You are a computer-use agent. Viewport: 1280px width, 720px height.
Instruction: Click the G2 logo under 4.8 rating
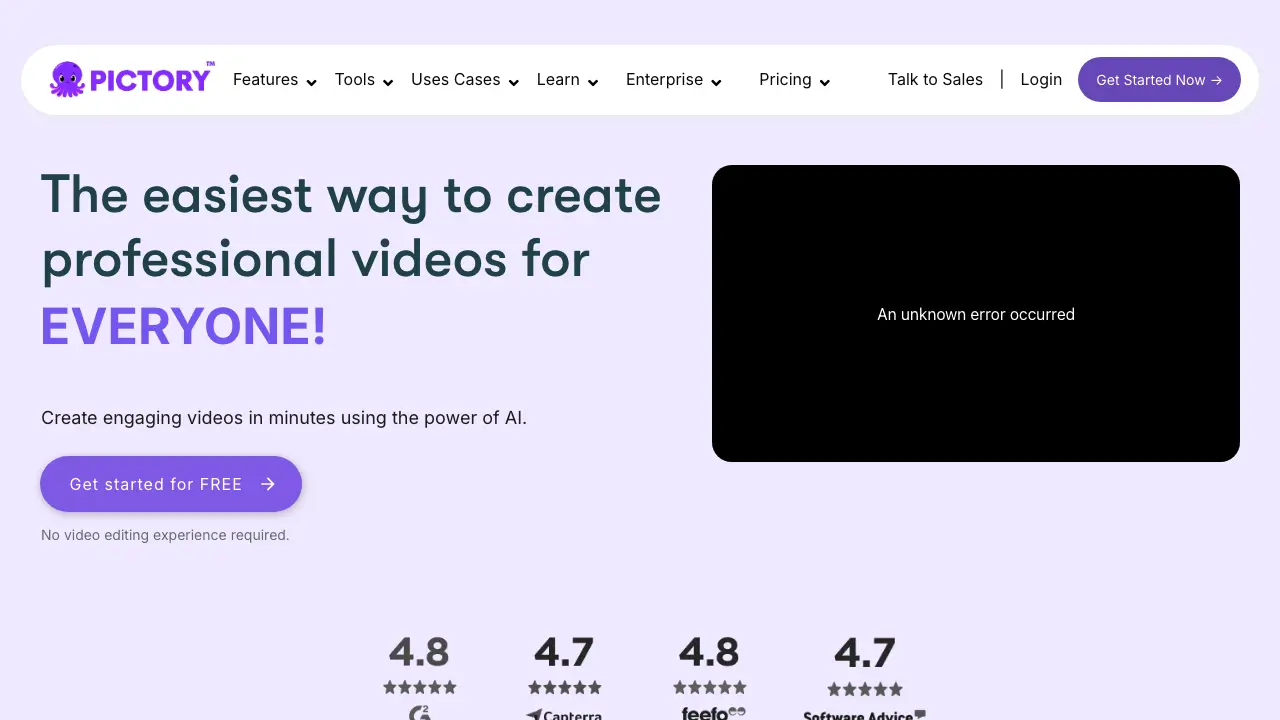420,713
